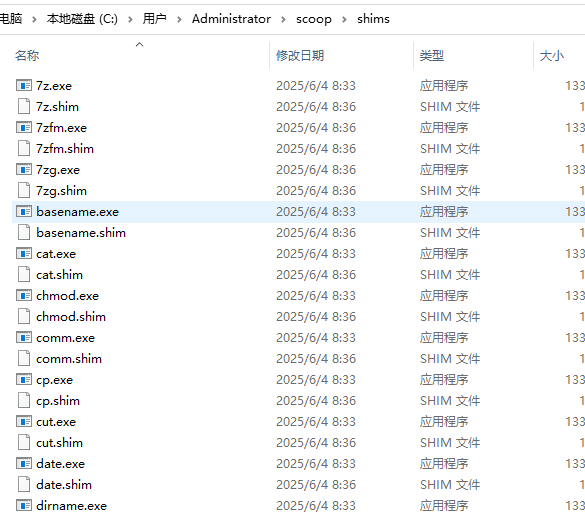Select the 7z.exe application icon
This screenshot has width=585, height=516.
(24, 86)
